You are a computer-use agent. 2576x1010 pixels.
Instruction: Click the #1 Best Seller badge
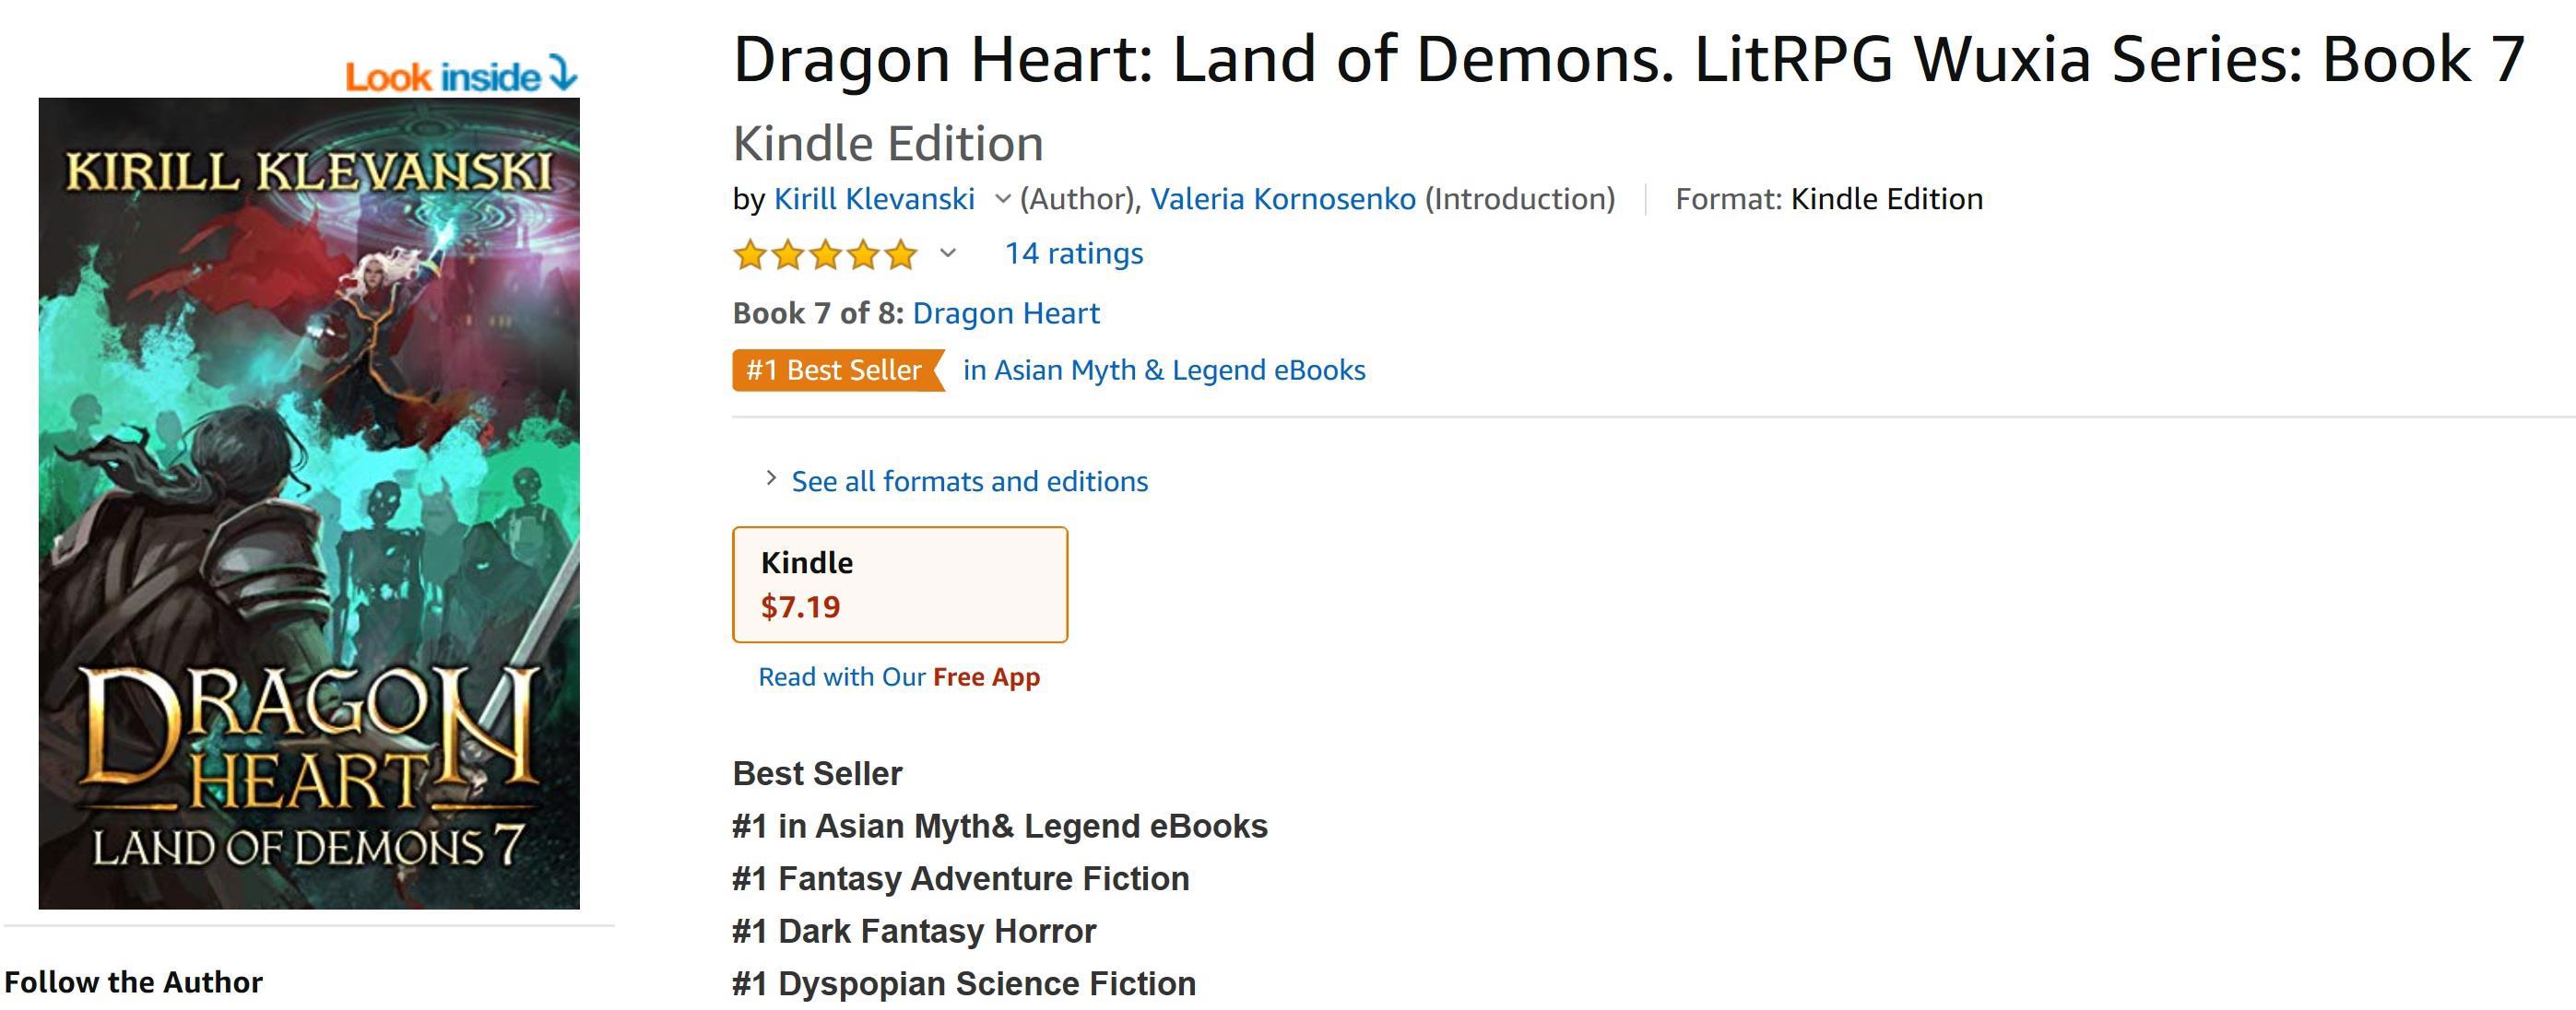836,370
